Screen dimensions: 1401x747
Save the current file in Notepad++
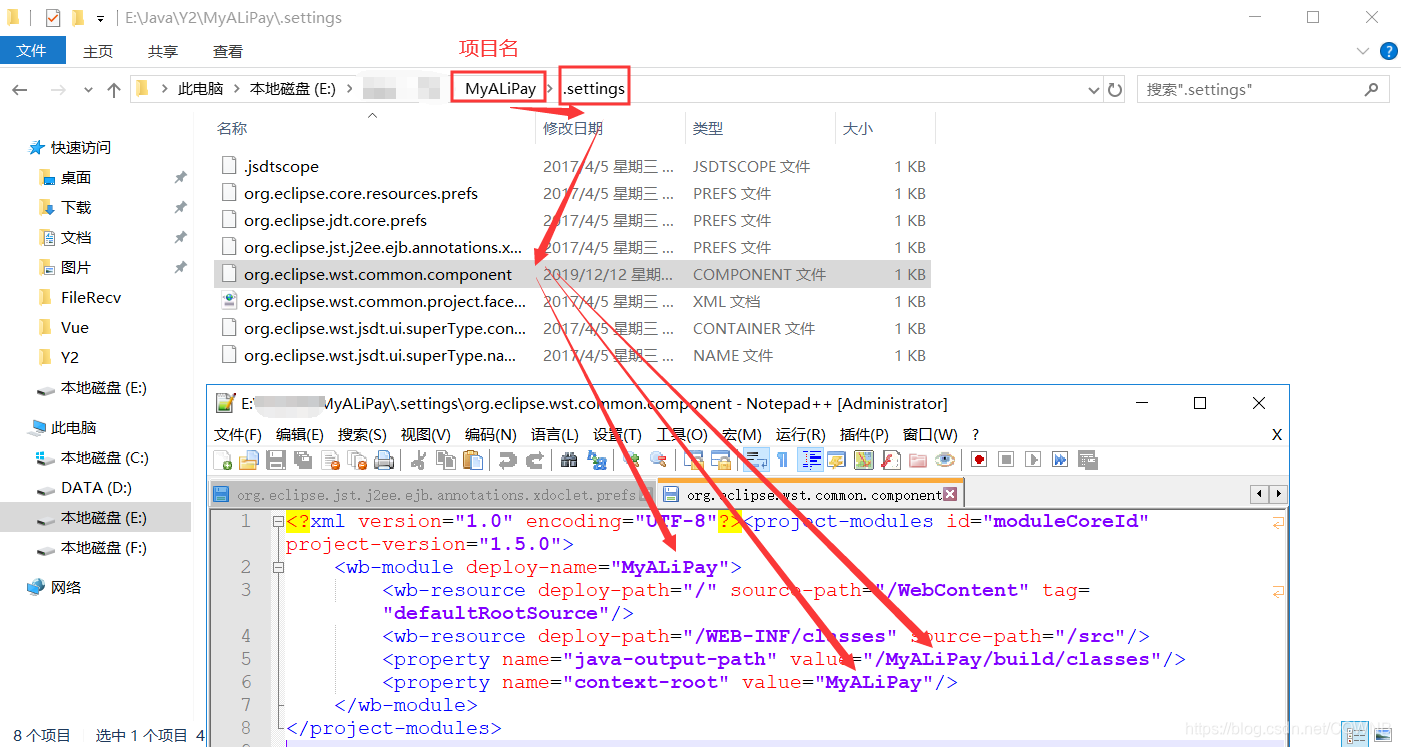[x=276, y=460]
